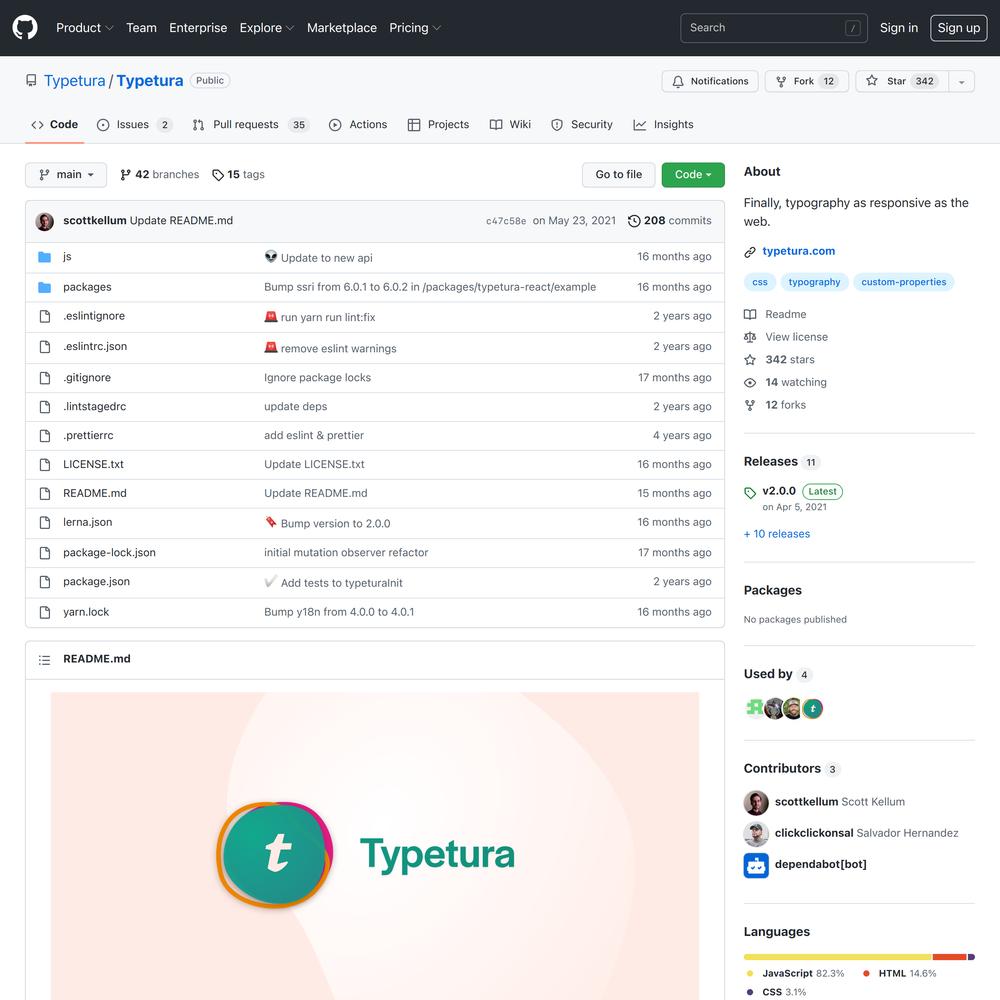
Task: Click the v2.0.0 release tag icon
Action: tap(750, 492)
